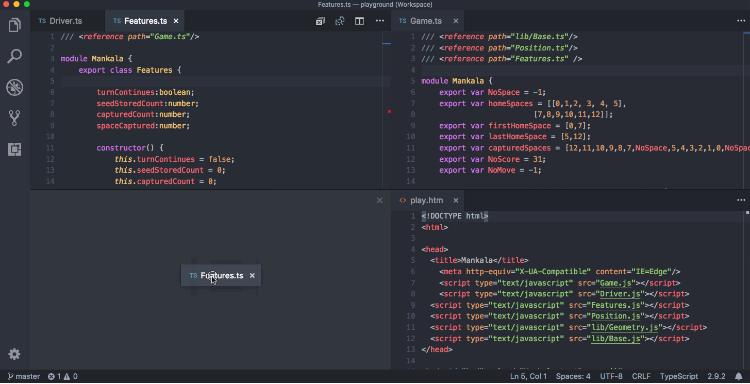Close the dragged Features.ts tab
750x384 pixels.
point(252,275)
